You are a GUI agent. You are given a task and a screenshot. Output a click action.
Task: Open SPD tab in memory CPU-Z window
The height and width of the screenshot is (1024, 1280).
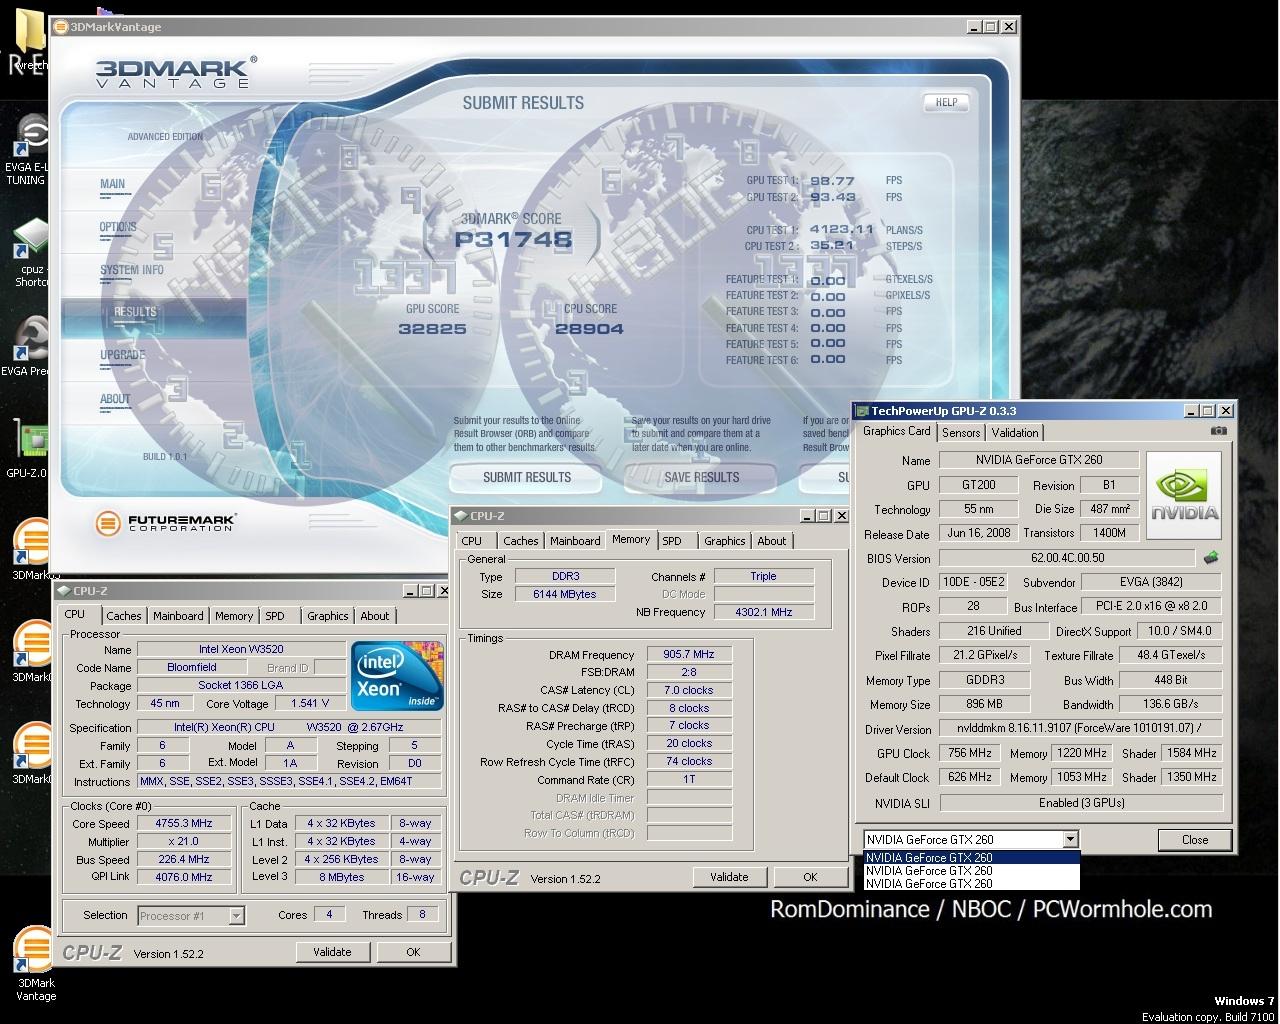pyautogui.click(x=672, y=541)
